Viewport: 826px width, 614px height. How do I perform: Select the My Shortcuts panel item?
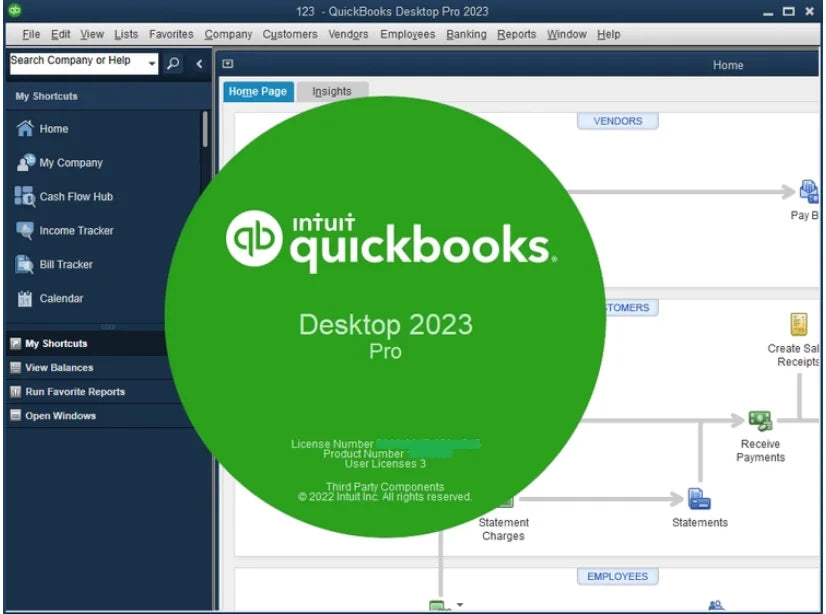click(x=87, y=343)
